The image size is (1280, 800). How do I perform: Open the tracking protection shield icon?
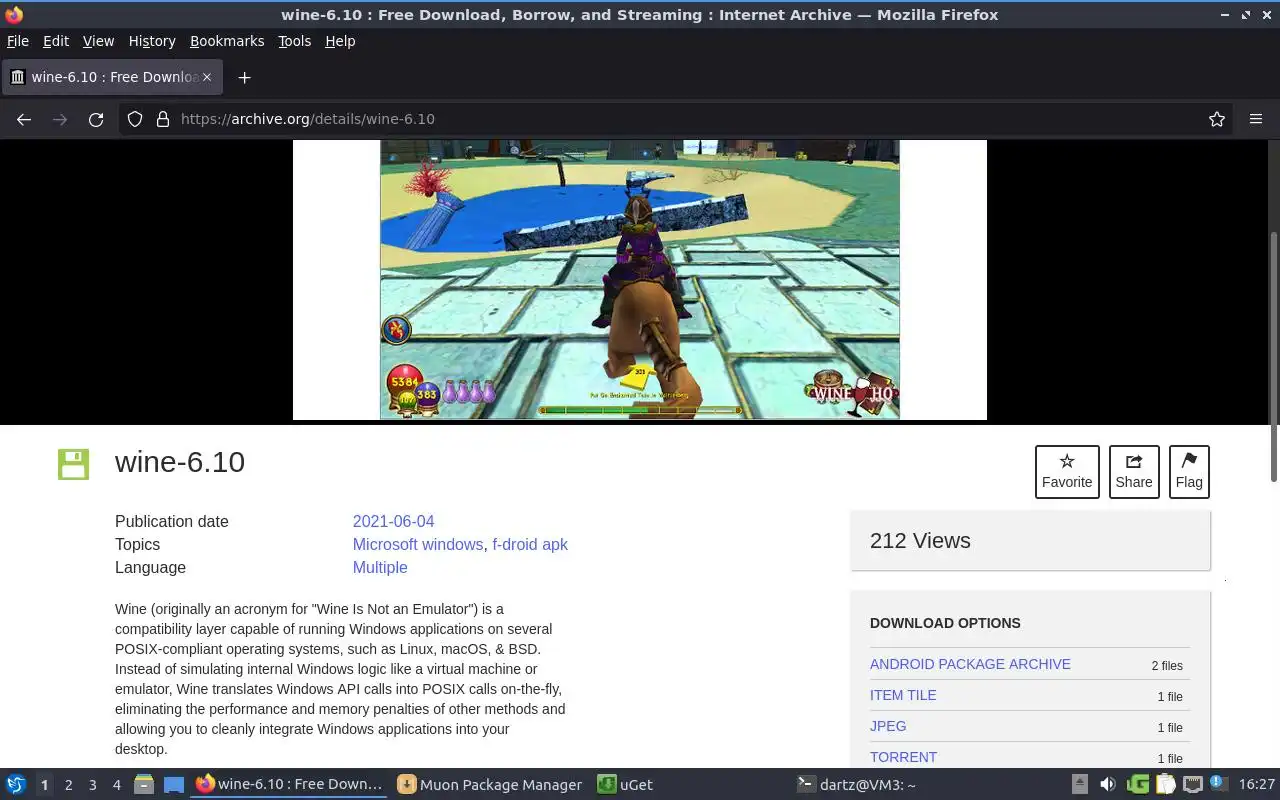(x=135, y=119)
